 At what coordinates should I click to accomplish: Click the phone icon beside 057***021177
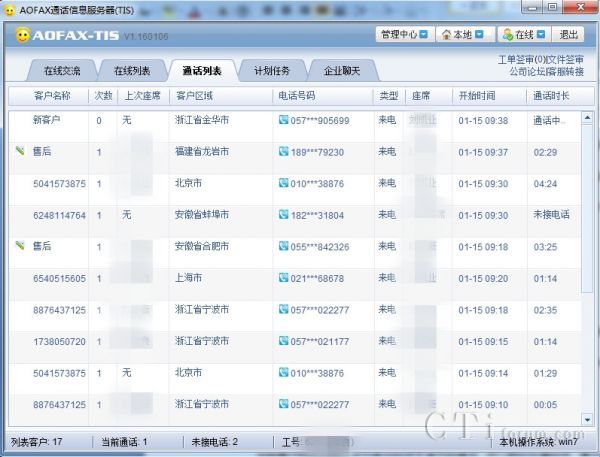pyautogui.click(x=283, y=341)
